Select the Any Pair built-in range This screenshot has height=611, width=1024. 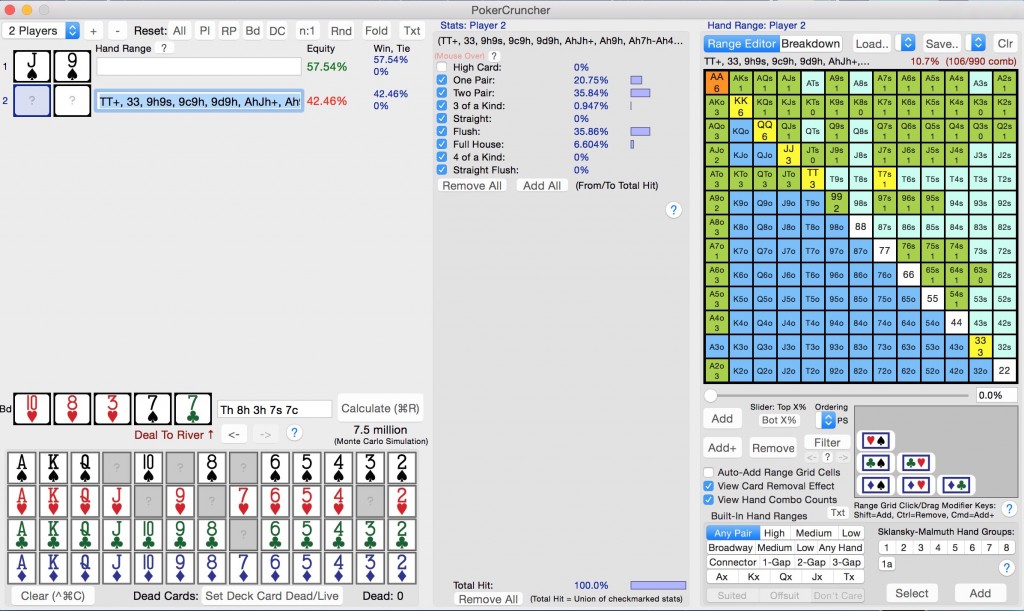click(x=733, y=533)
